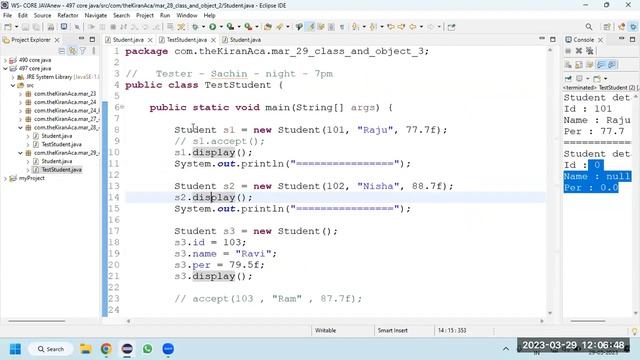Click the External Tools run icon

pyautogui.click(x=248, y=27)
